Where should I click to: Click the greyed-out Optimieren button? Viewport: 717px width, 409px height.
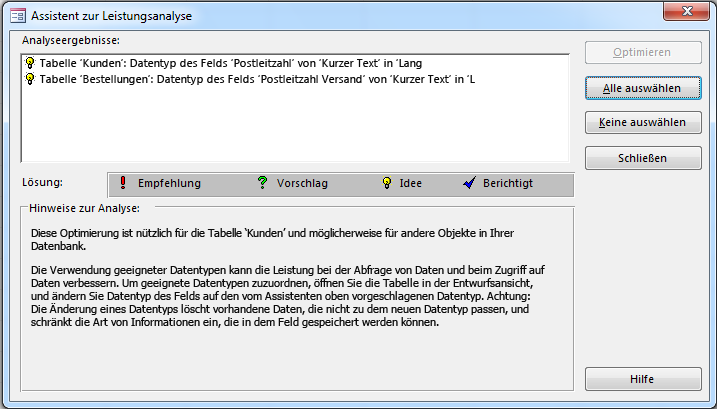pyautogui.click(x=643, y=53)
